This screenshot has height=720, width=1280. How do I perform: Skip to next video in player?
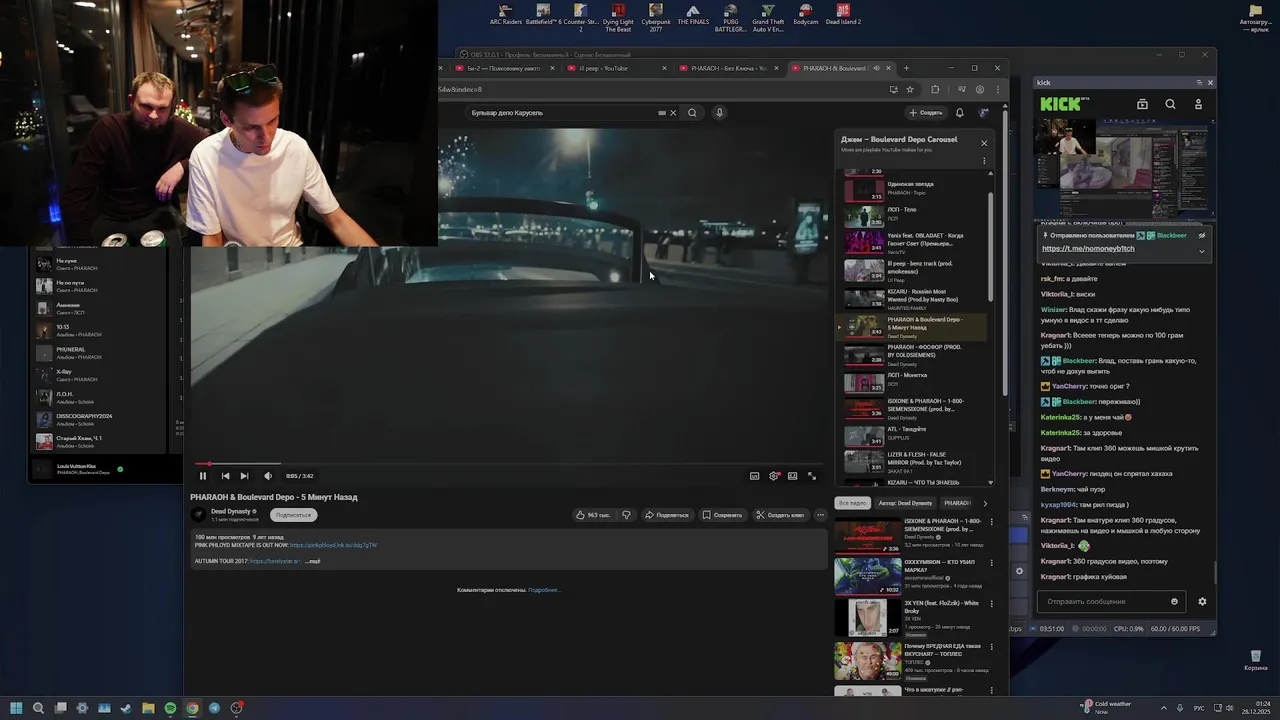(244, 476)
